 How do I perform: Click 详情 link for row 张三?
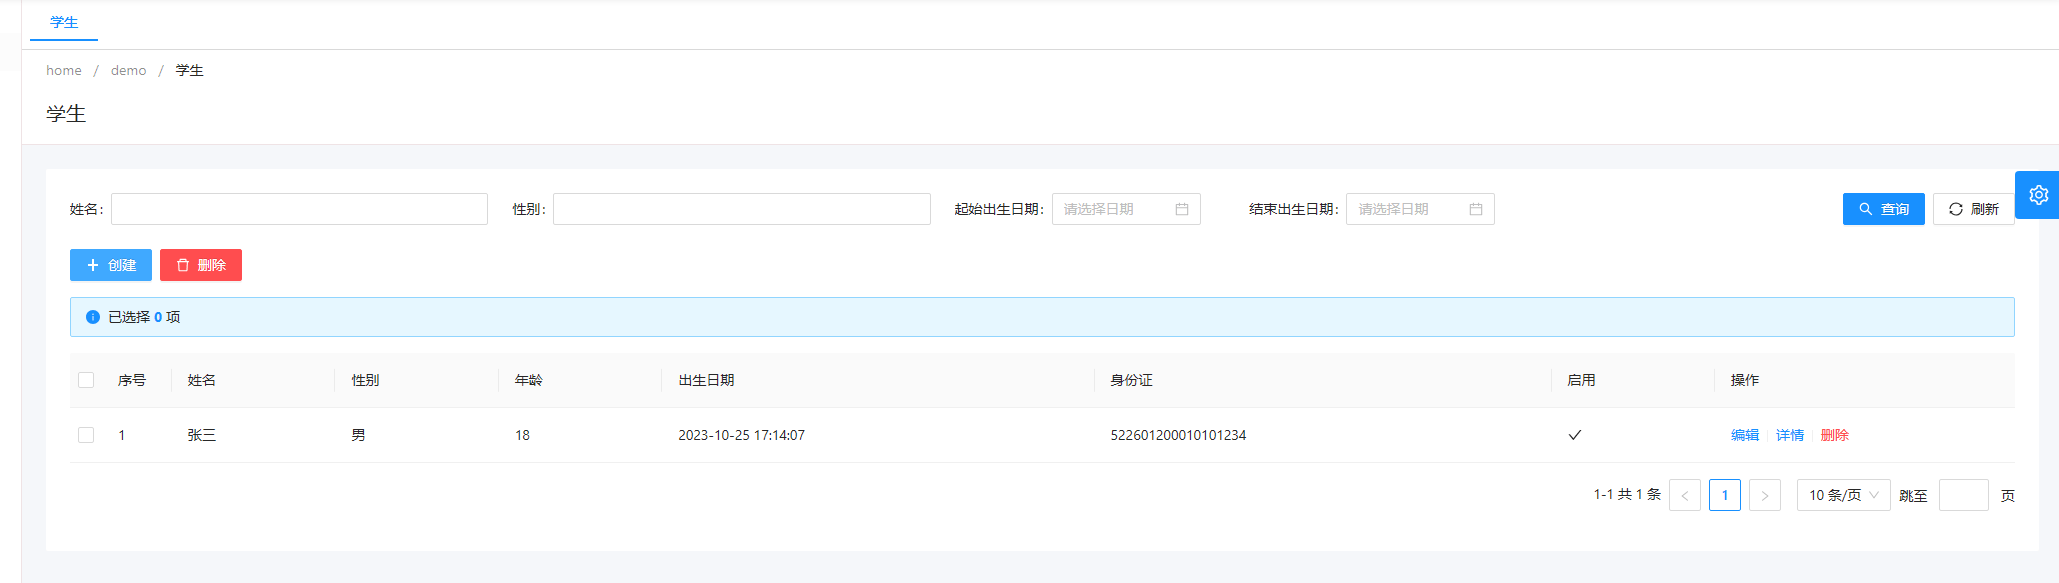point(1790,435)
